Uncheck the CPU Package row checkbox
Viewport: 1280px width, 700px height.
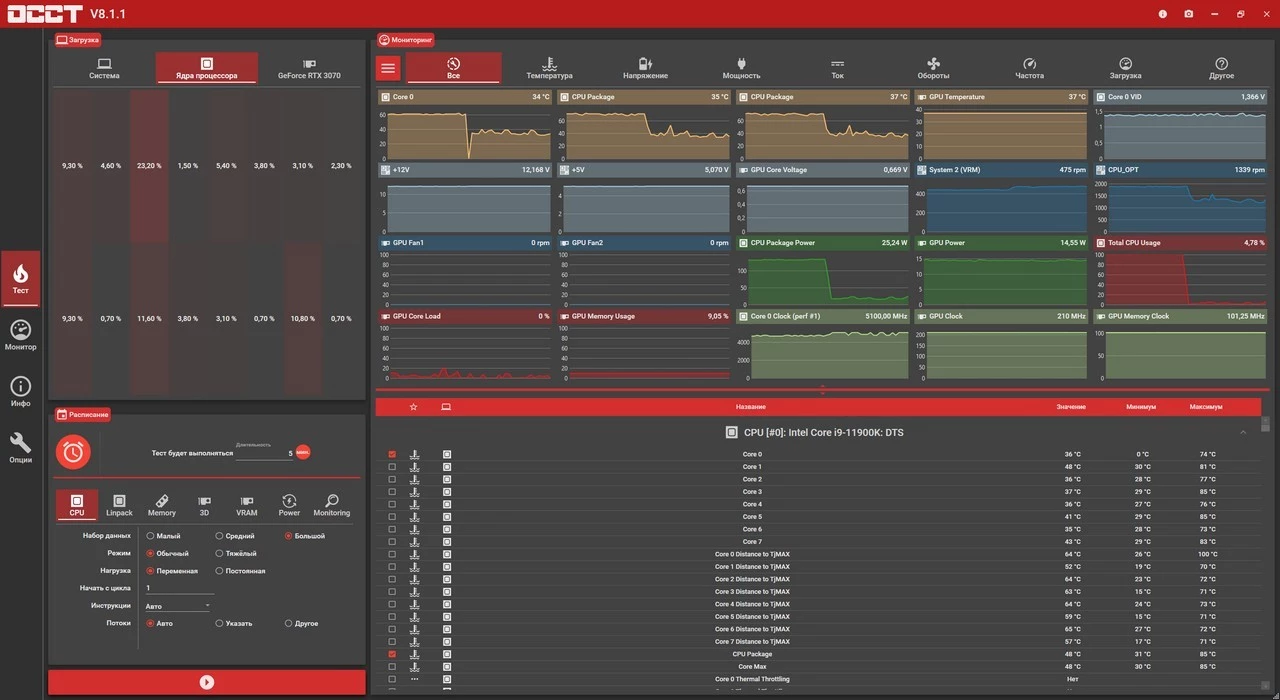392,655
